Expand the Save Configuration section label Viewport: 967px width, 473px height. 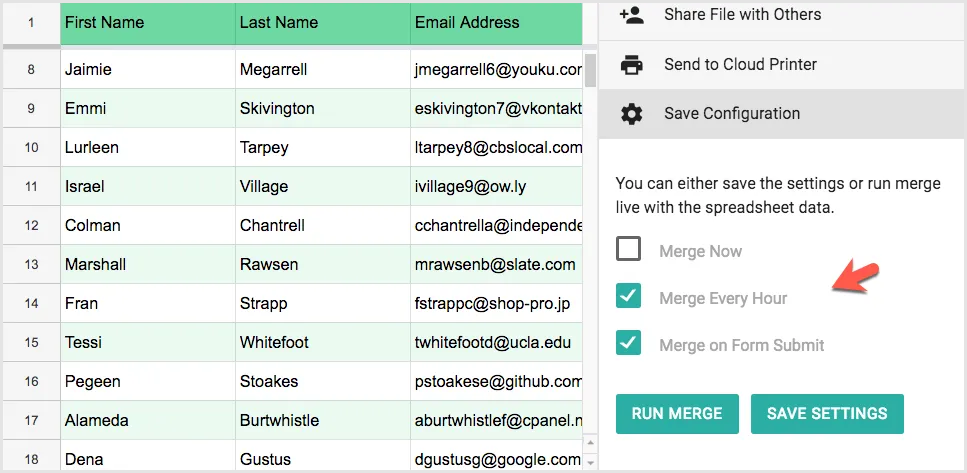732,114
